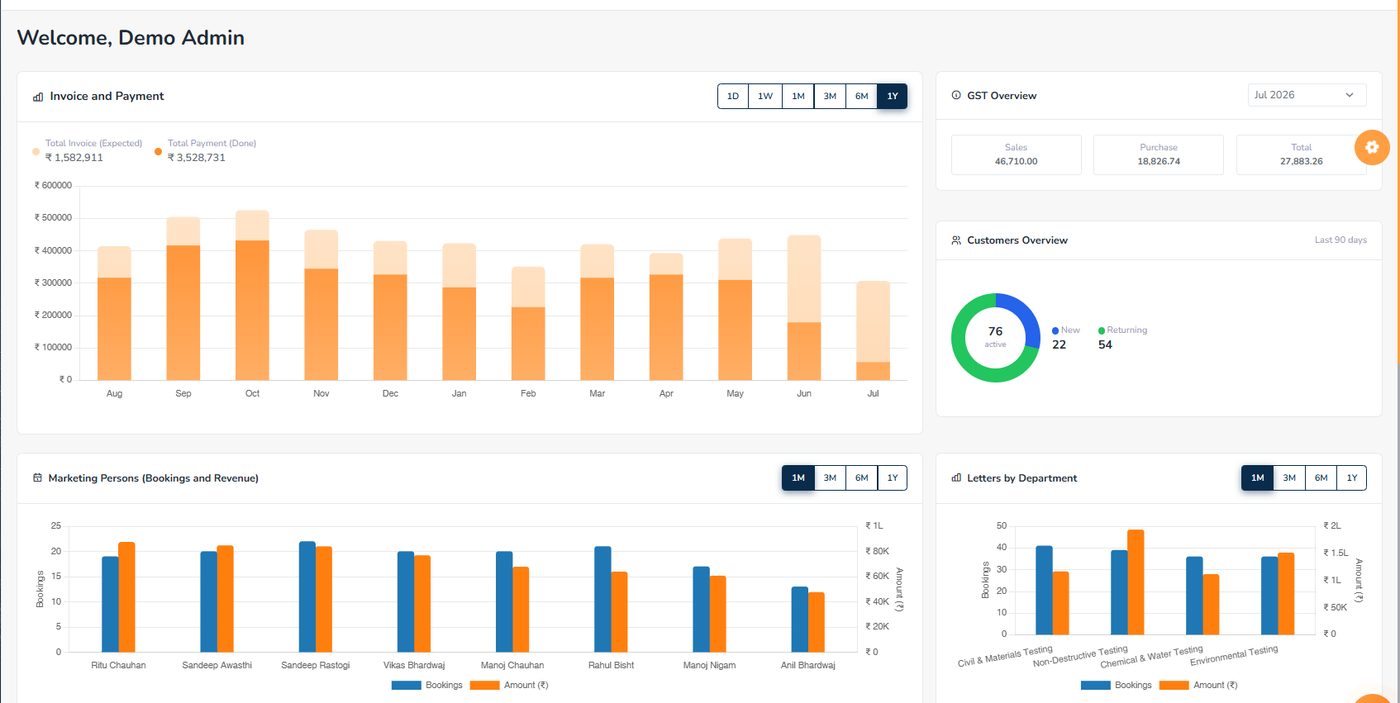Toggle Total Payment (Done) legend series

(x=205, y=151)
